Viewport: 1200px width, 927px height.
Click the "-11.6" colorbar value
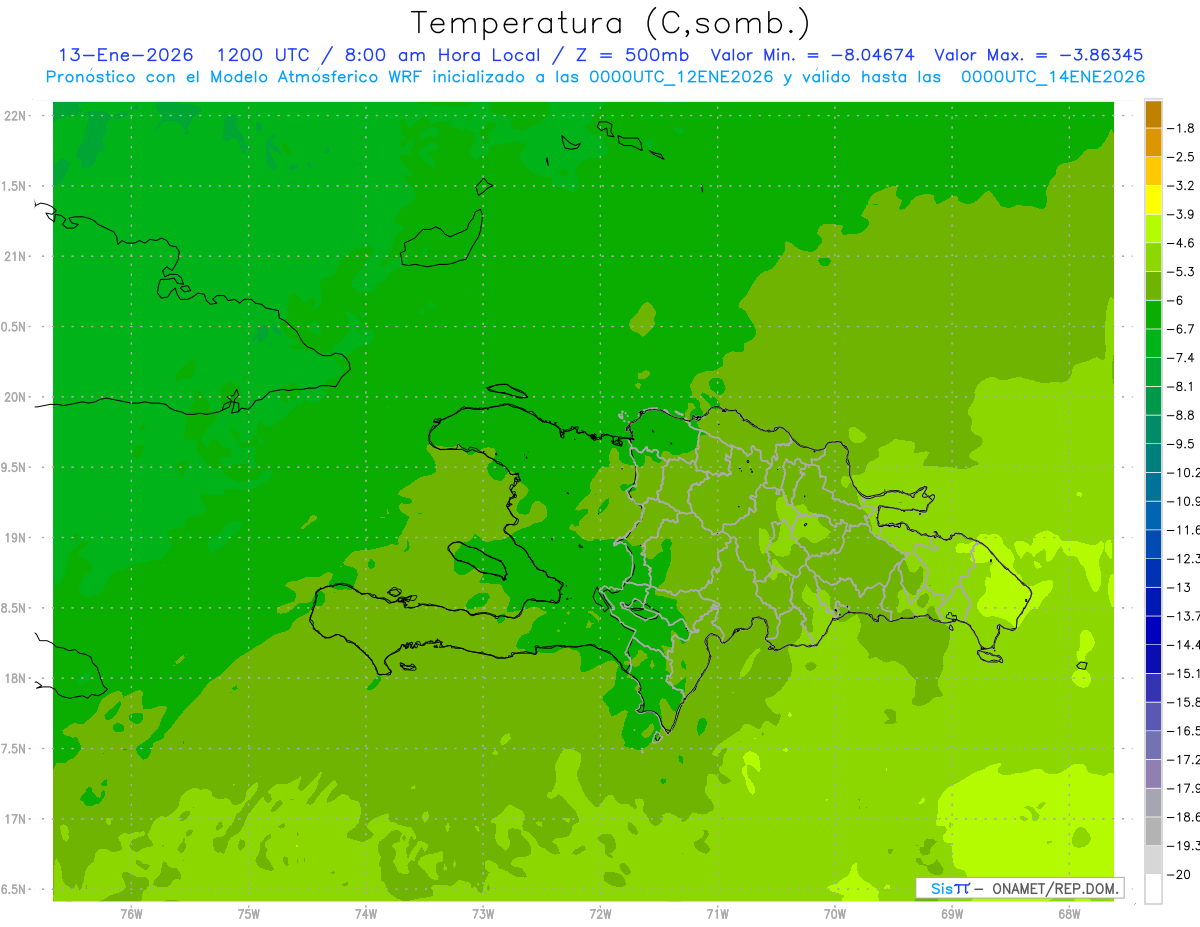1183,529
